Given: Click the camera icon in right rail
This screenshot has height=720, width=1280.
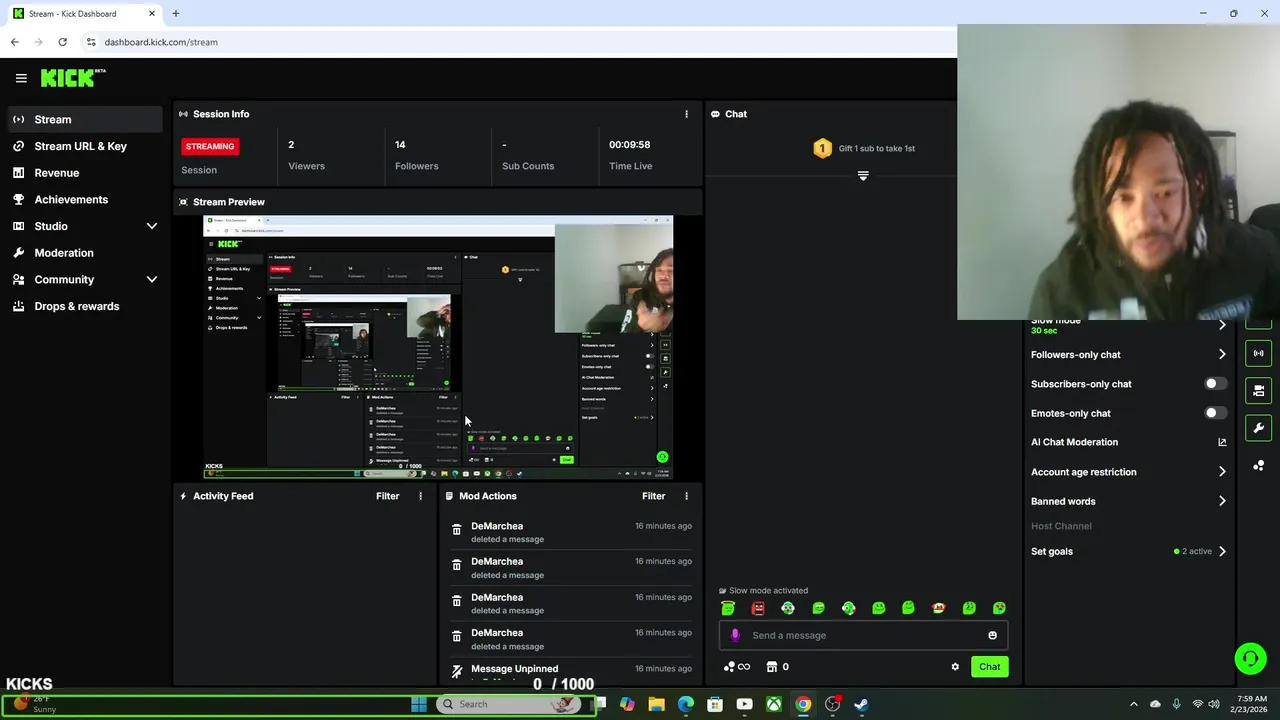Looking at the screenshot, I should point(1258,390).
